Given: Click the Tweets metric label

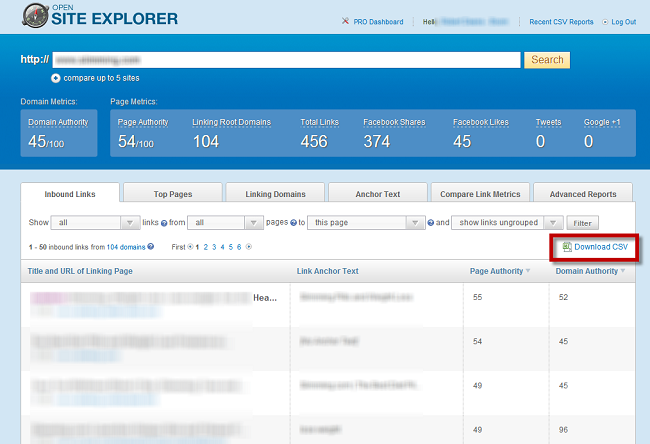Looking at the screenshot, I should pos(548,122).
